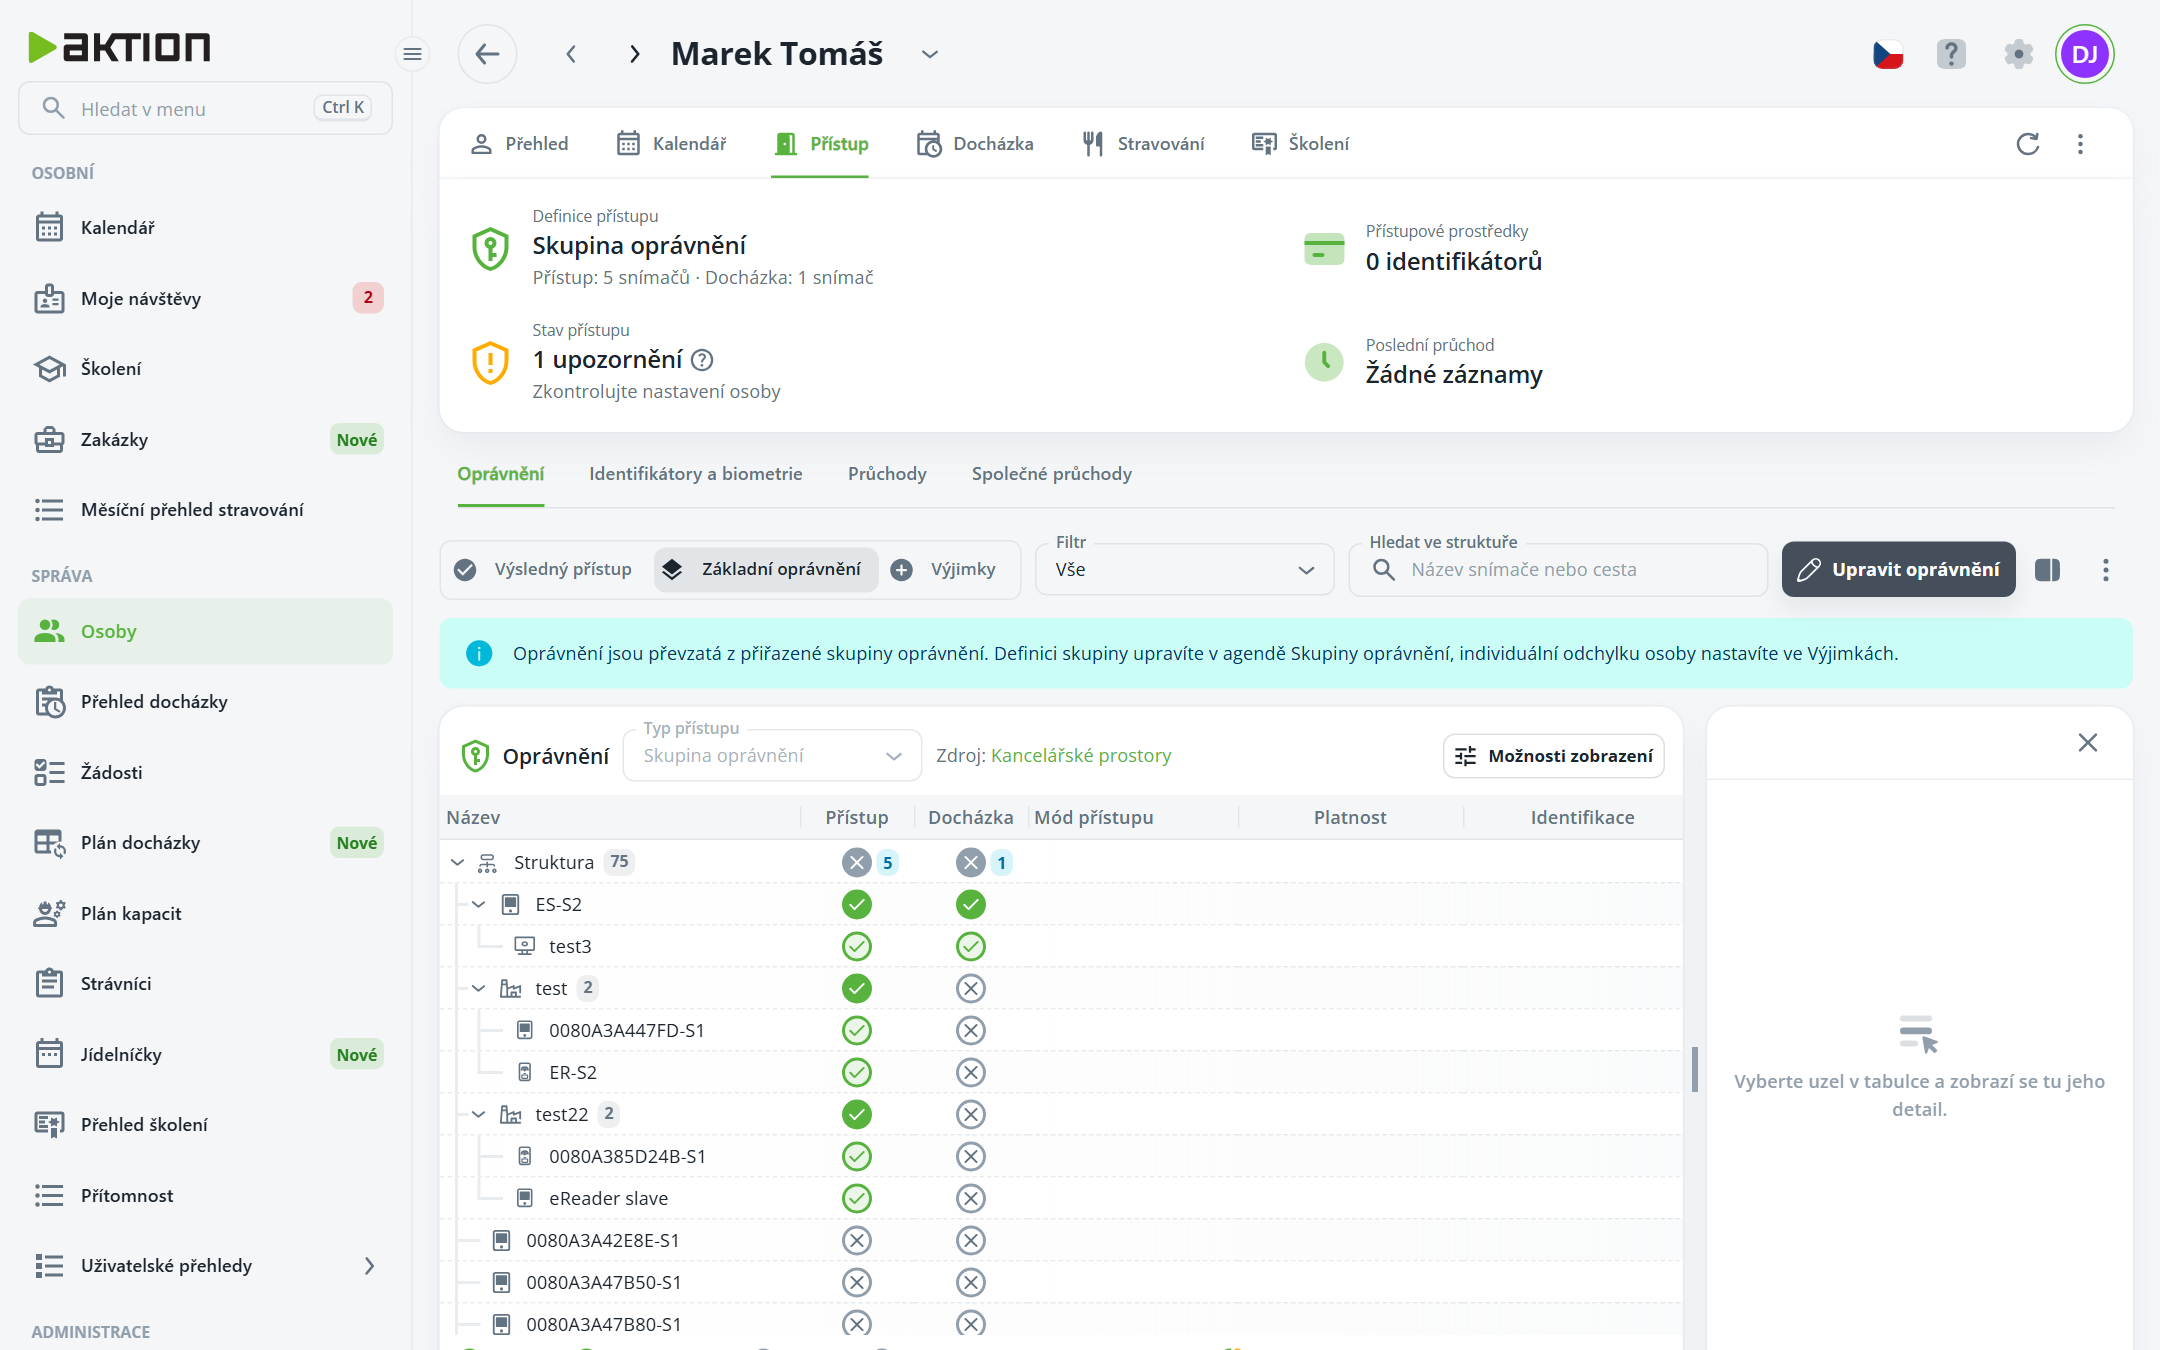Open the DJ user avatar menu

coord(2084,54)
